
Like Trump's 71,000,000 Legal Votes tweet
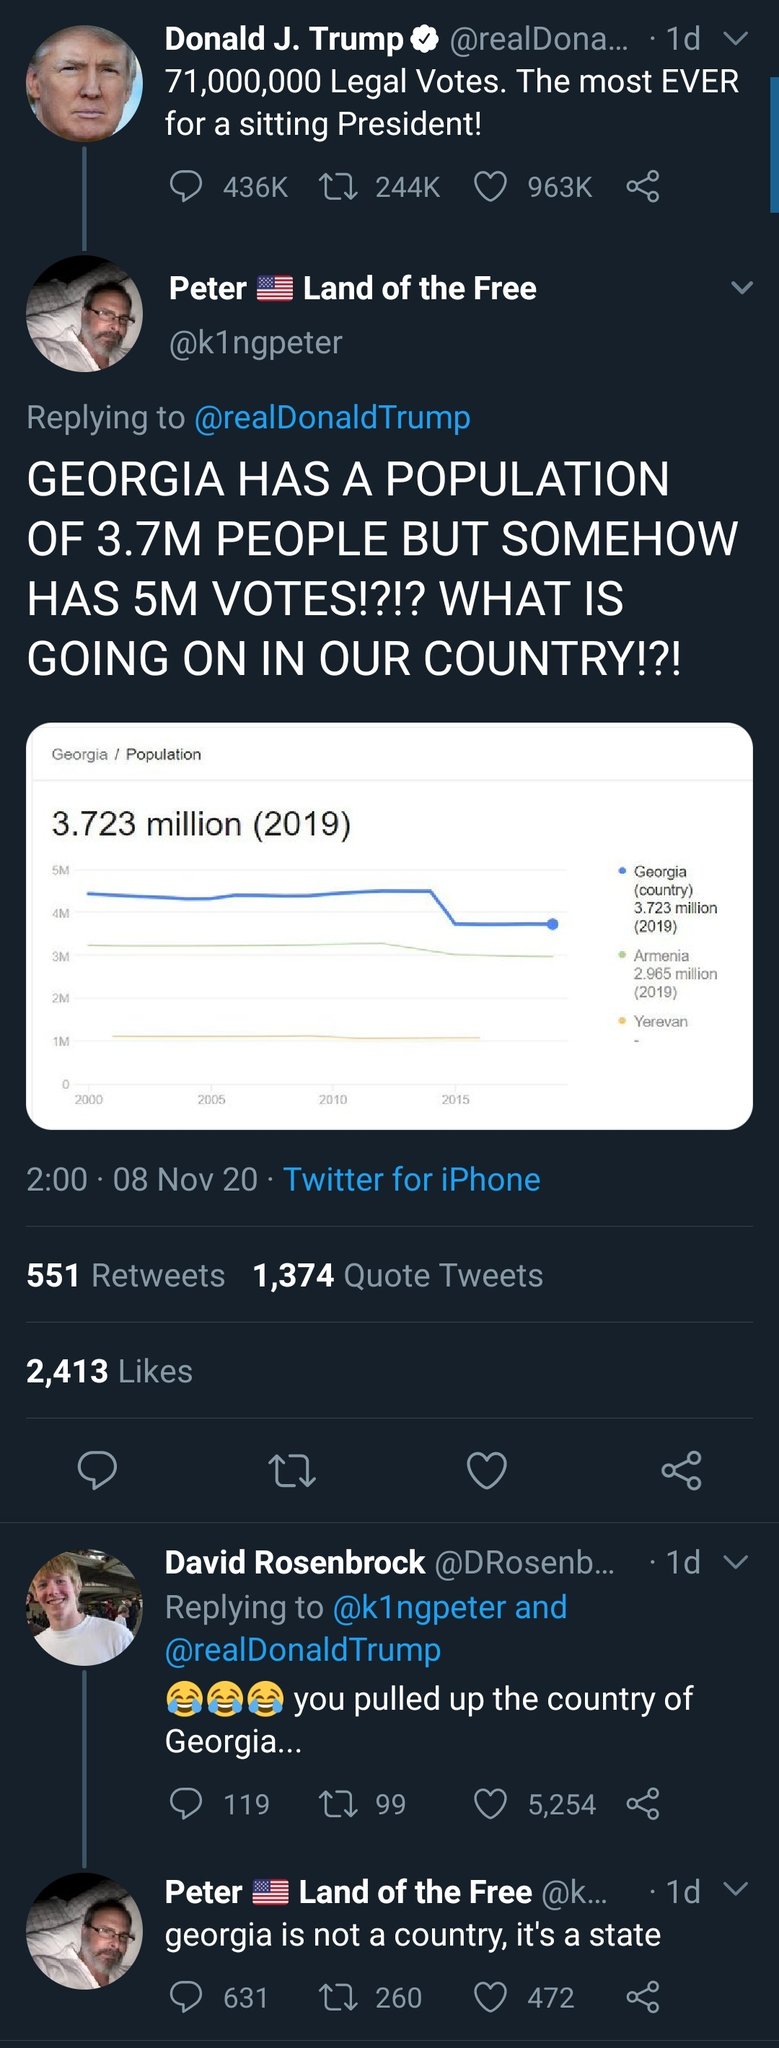tap(490, 187)
